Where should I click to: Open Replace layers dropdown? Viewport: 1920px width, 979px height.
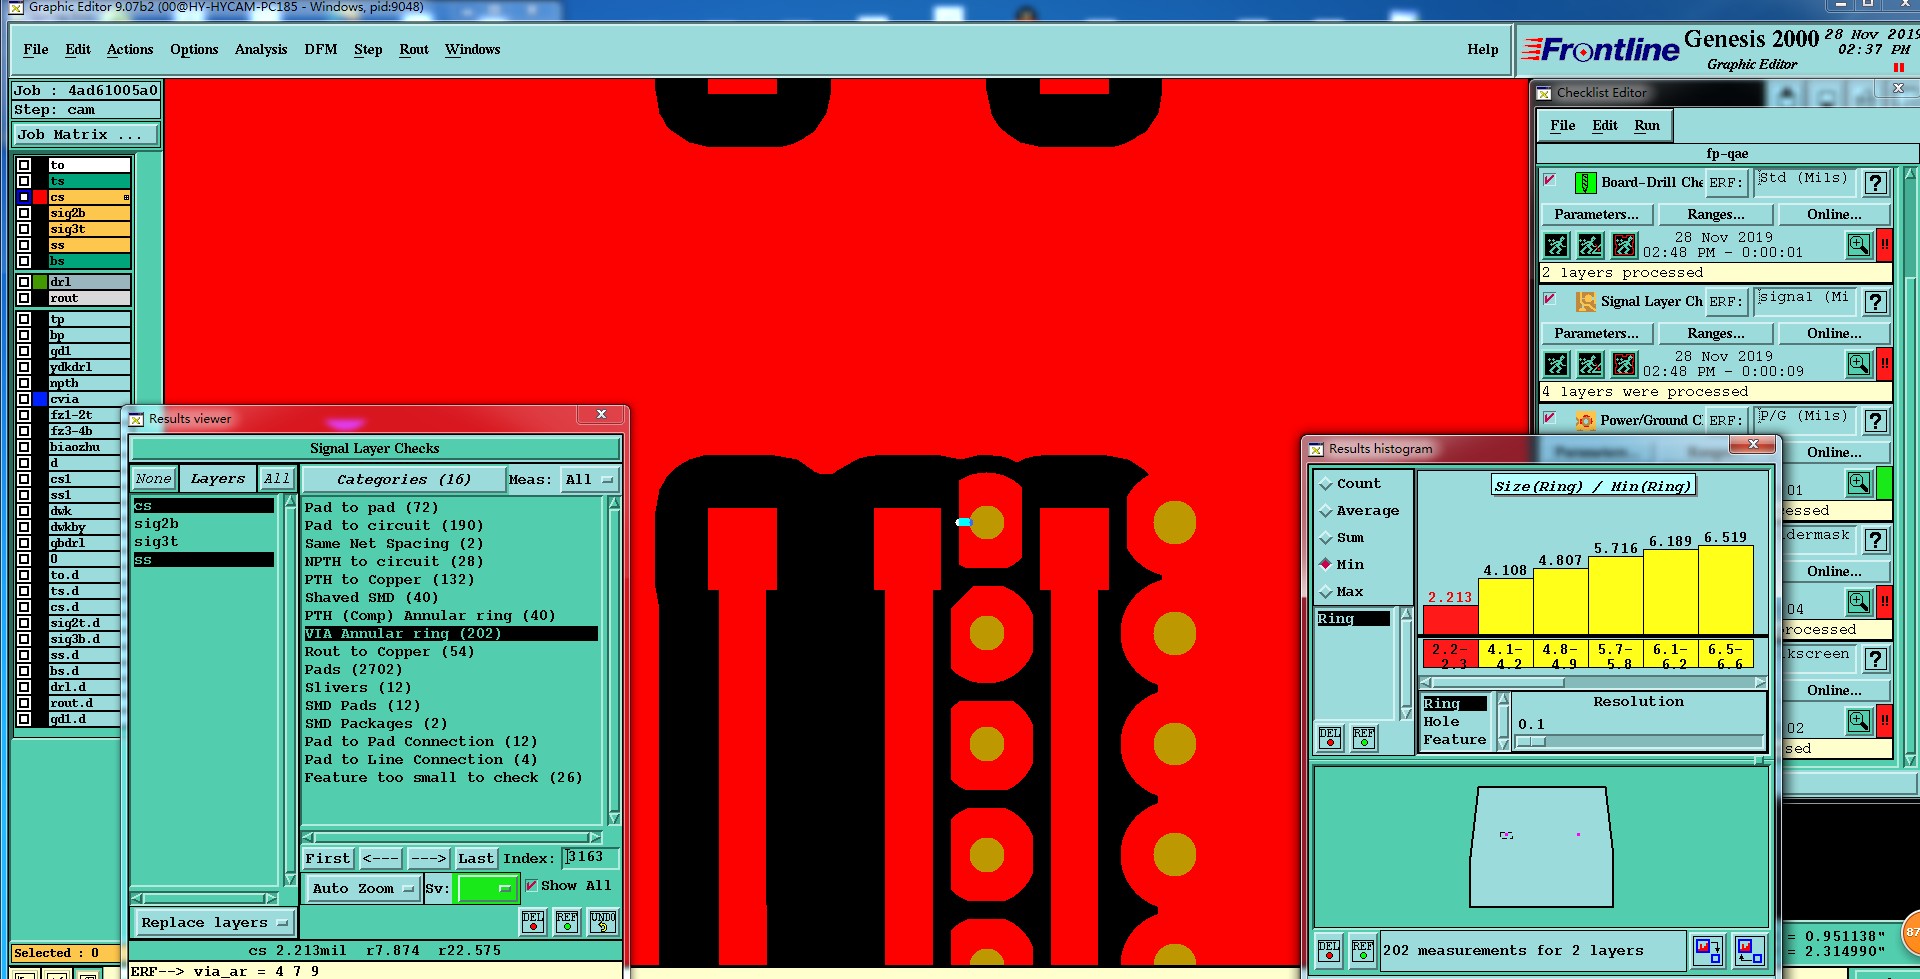[x=213, y=923]
